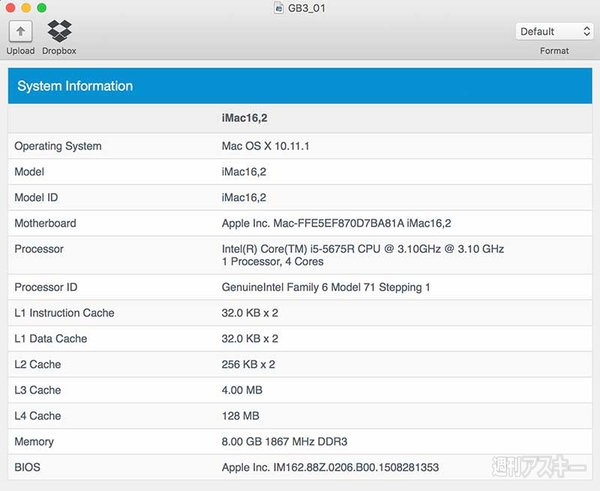
Task: Click the Processor ID label
Action: (x=46, y=287)
